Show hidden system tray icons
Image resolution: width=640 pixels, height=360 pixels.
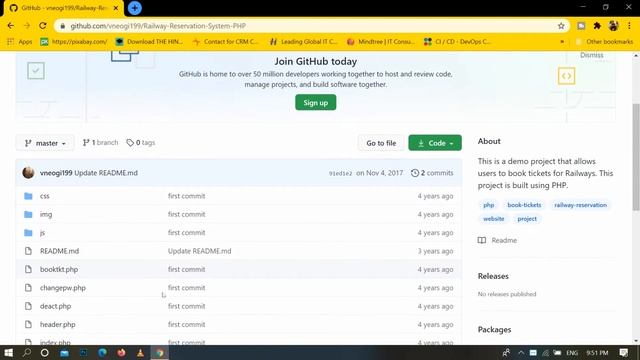point(521,353)
